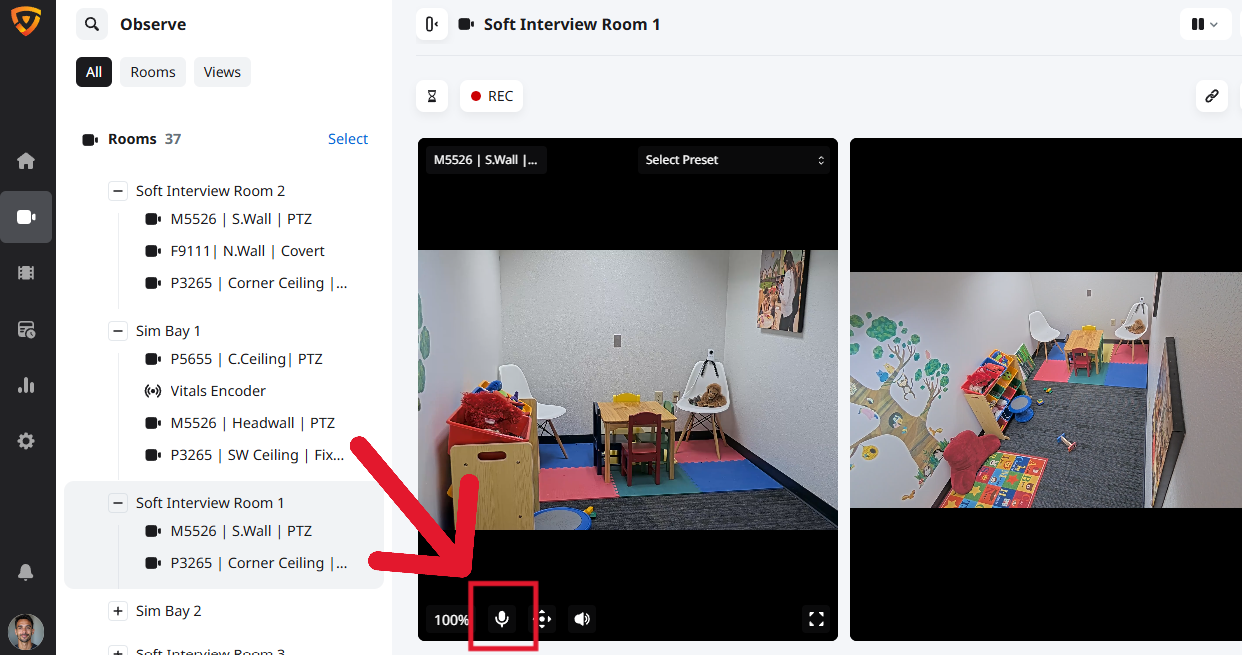
Task: Open the layout view dropdown
Action: pos(1204,24)
